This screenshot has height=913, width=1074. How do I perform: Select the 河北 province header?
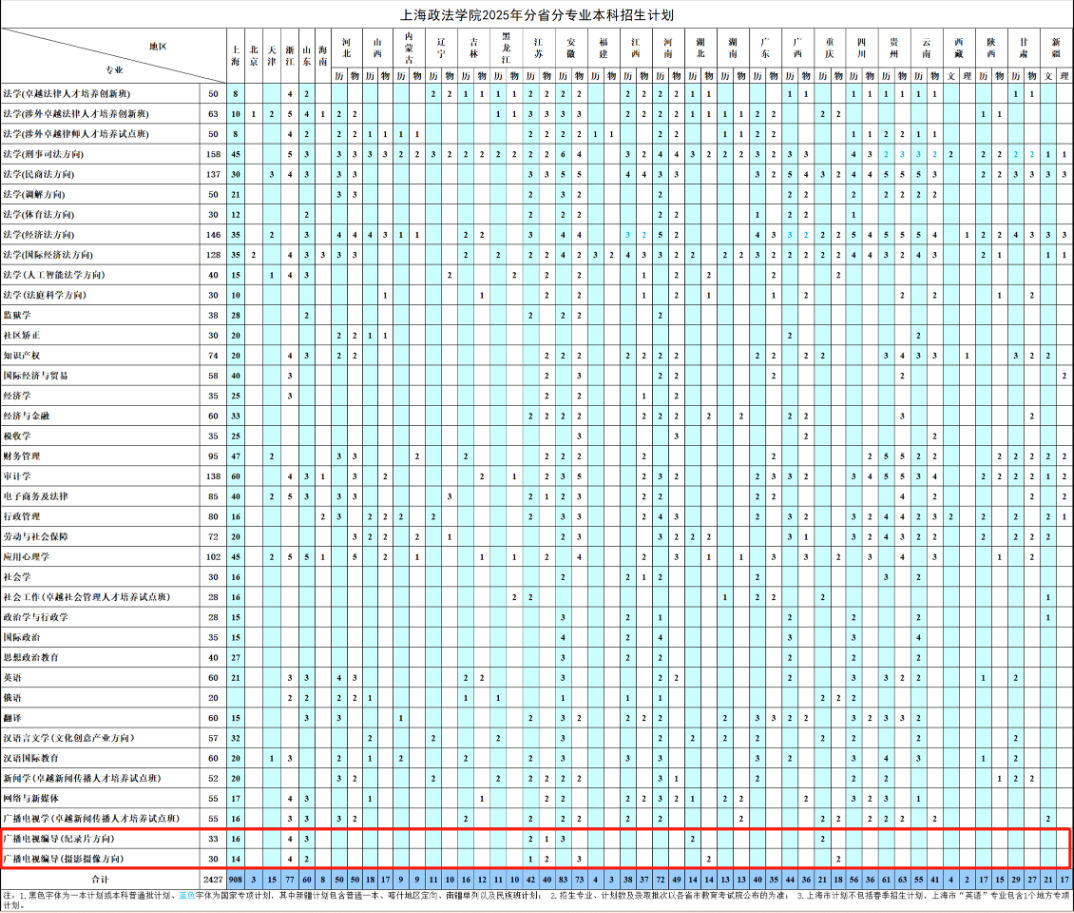[x=347, y=48]
